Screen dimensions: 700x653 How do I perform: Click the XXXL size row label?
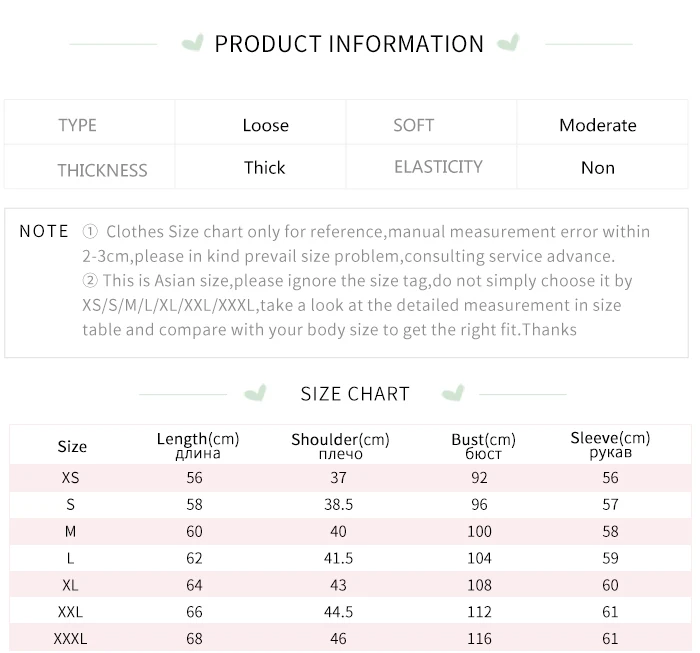click(x=70, y=638)
